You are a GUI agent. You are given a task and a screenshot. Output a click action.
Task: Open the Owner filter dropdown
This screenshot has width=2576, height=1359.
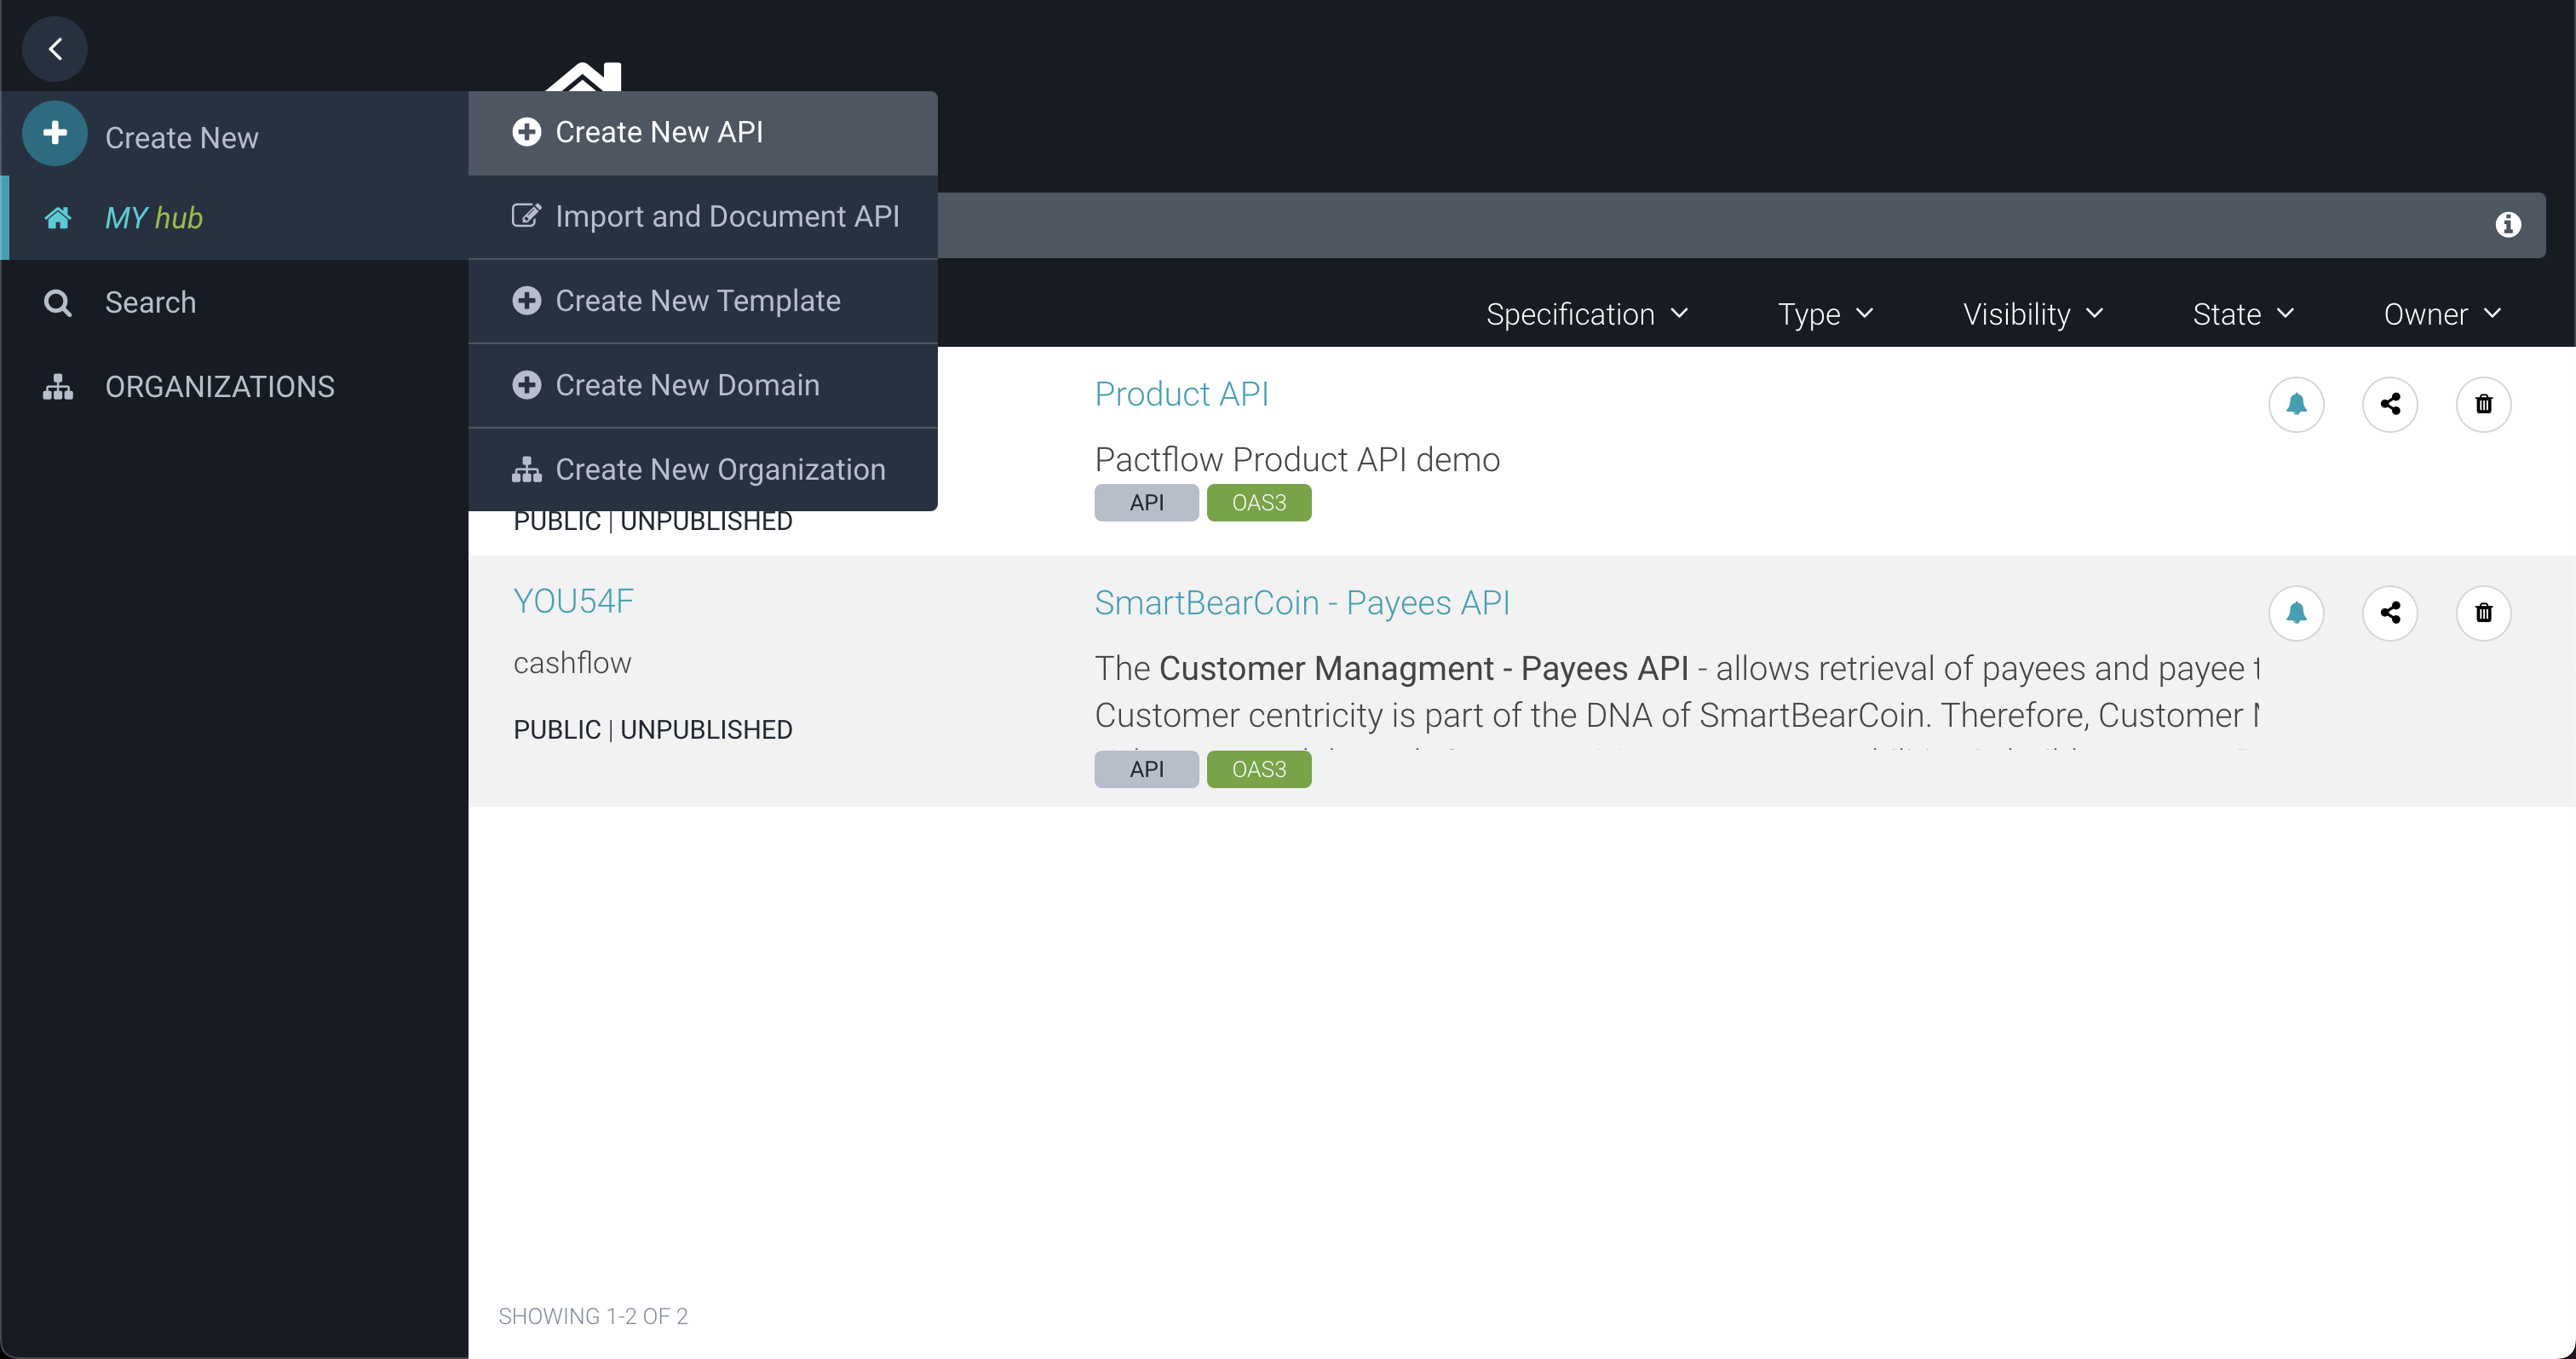point(2441,314)
